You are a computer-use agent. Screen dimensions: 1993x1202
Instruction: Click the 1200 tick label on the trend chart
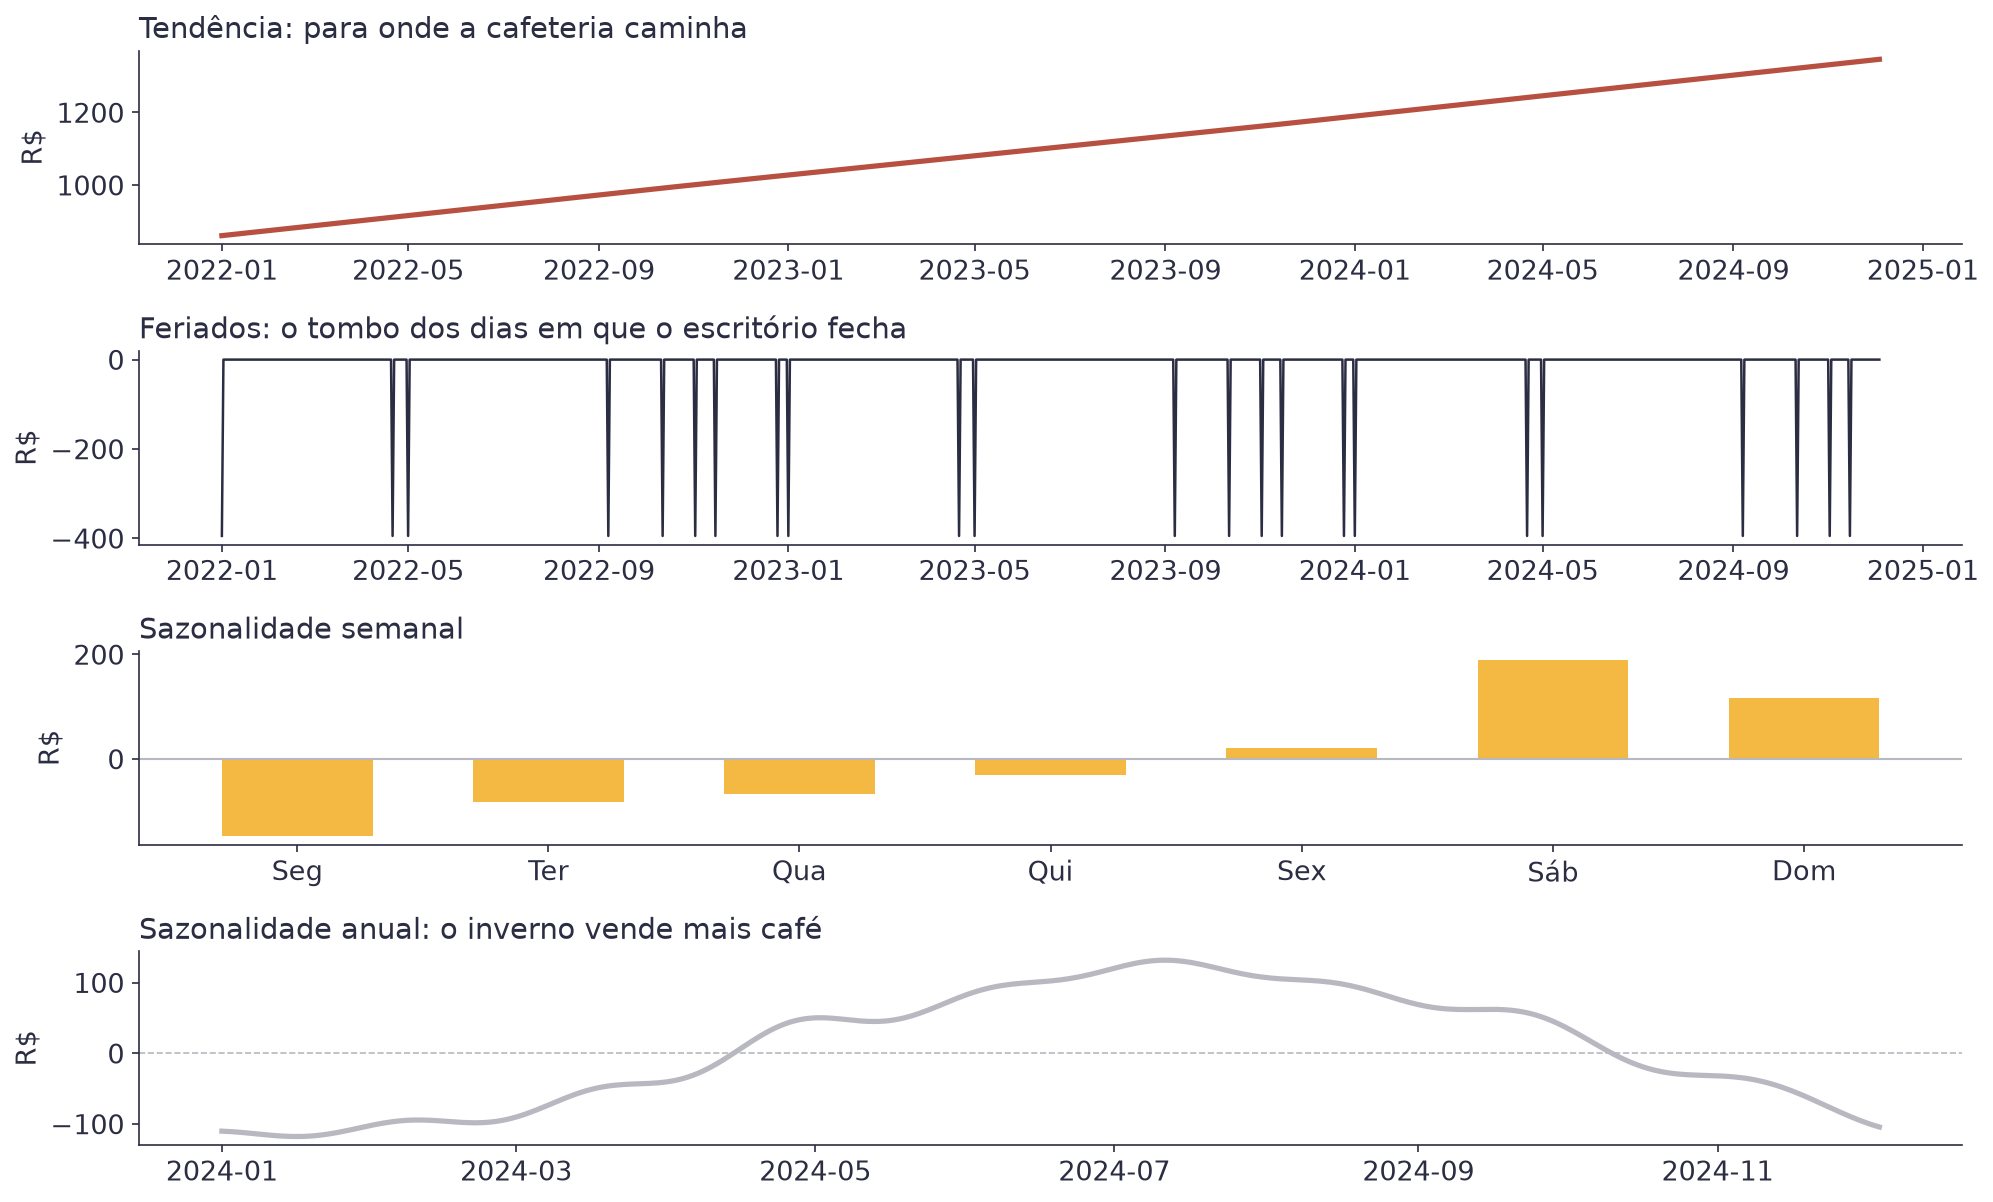[x=91, y=113]
